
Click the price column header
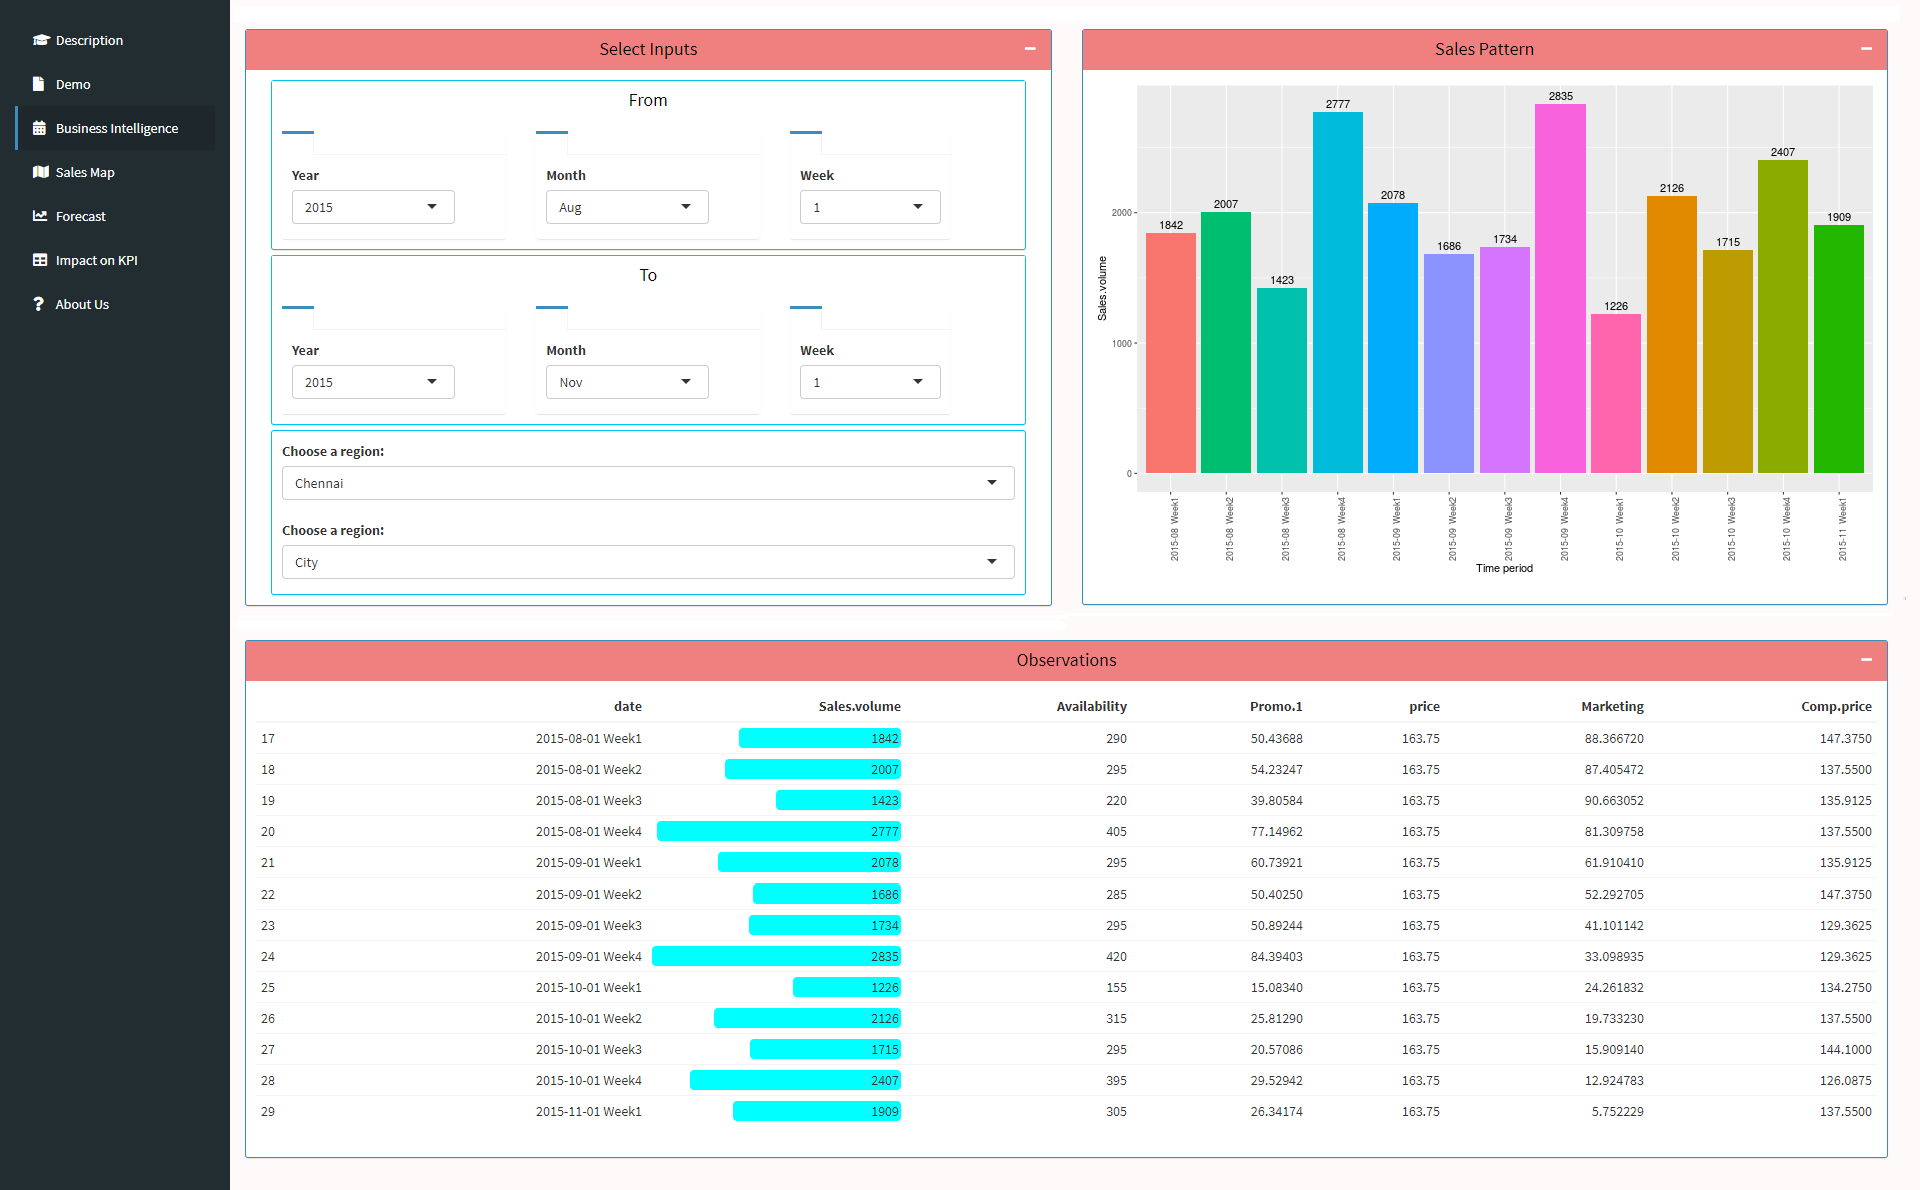pyautogui.click(x=1424, y=706)
